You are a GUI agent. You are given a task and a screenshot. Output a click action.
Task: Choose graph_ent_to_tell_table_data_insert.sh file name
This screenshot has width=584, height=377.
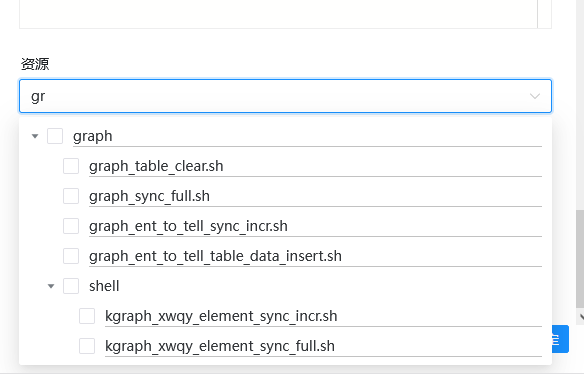(x=215, y=256)
